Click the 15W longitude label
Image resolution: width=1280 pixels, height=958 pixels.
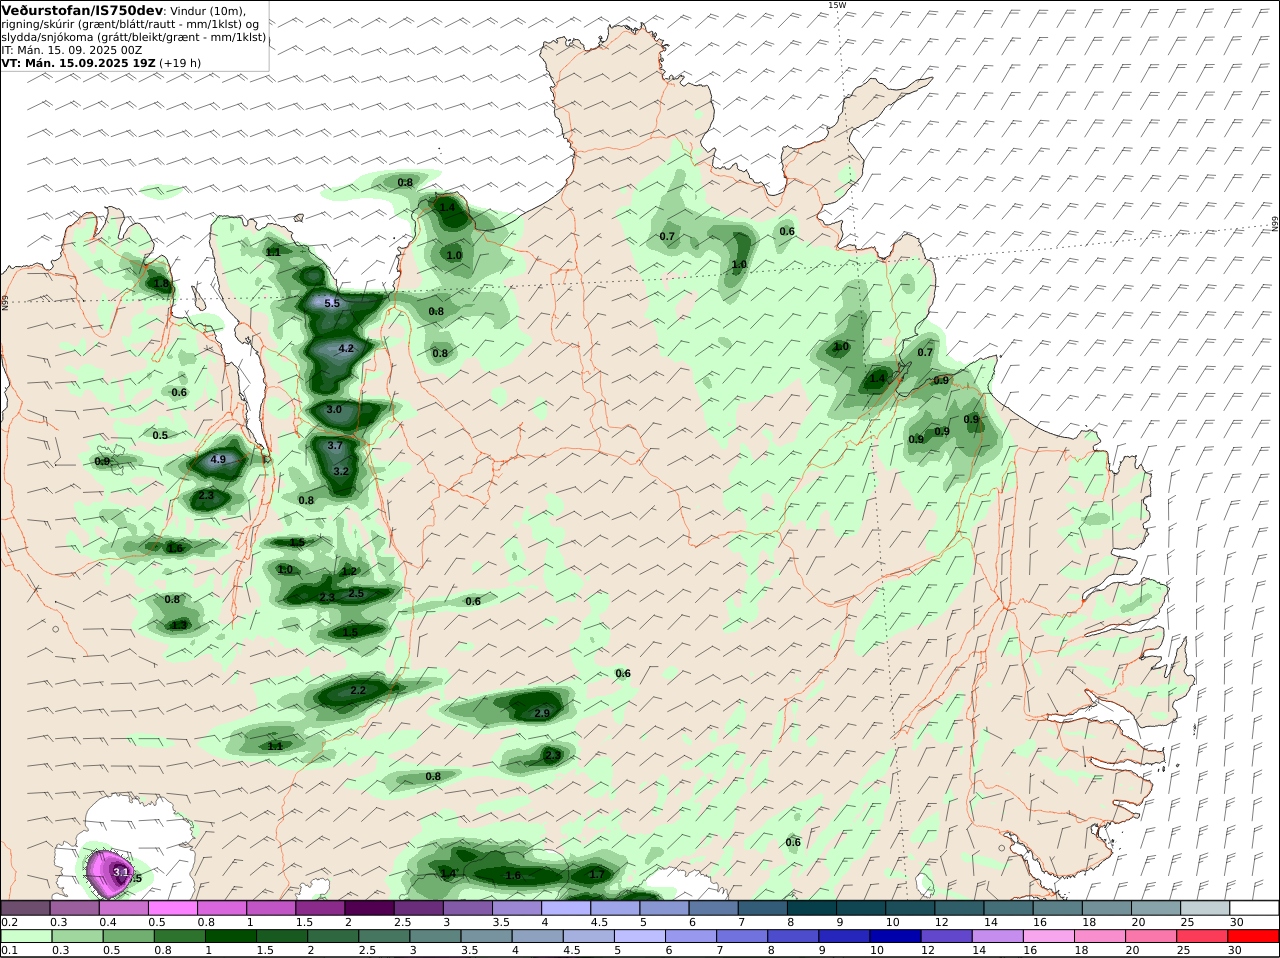click(837, 5)
